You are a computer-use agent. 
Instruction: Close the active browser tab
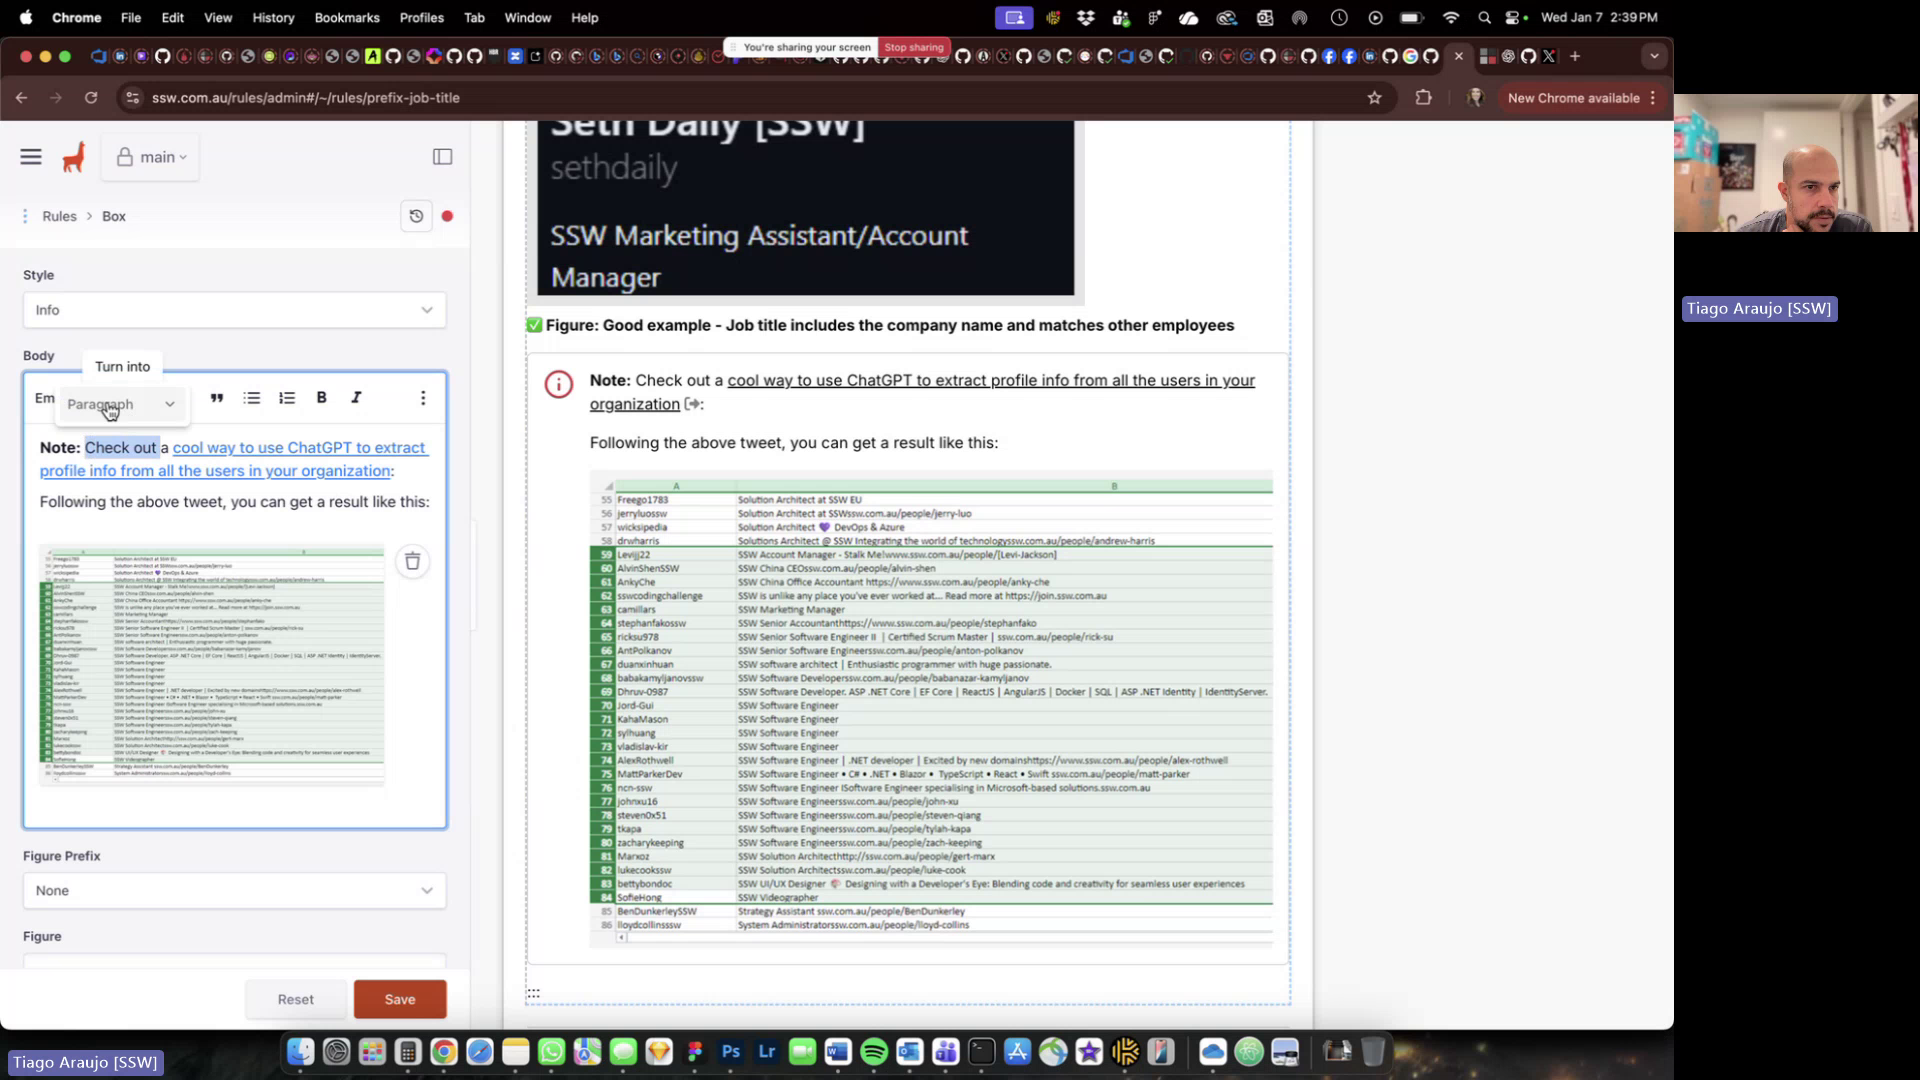tap(1459, 56)
